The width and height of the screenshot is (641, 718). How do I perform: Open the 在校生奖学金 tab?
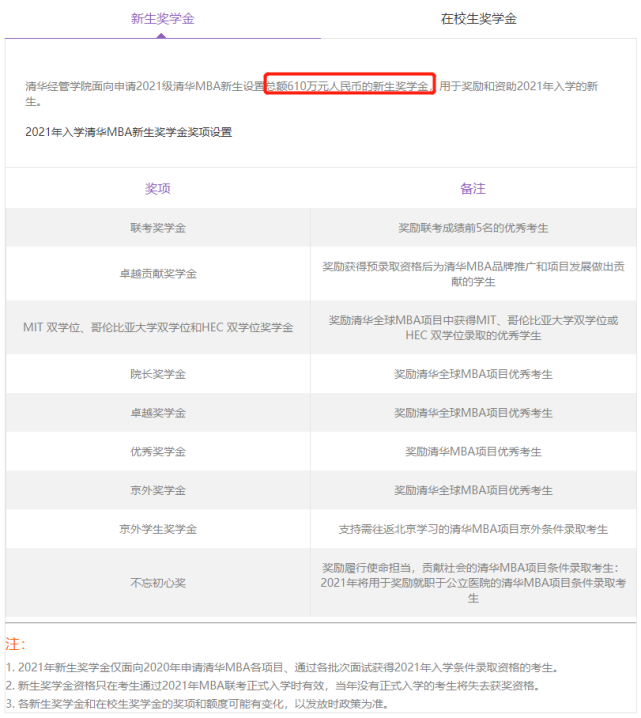tap(478, 19)
